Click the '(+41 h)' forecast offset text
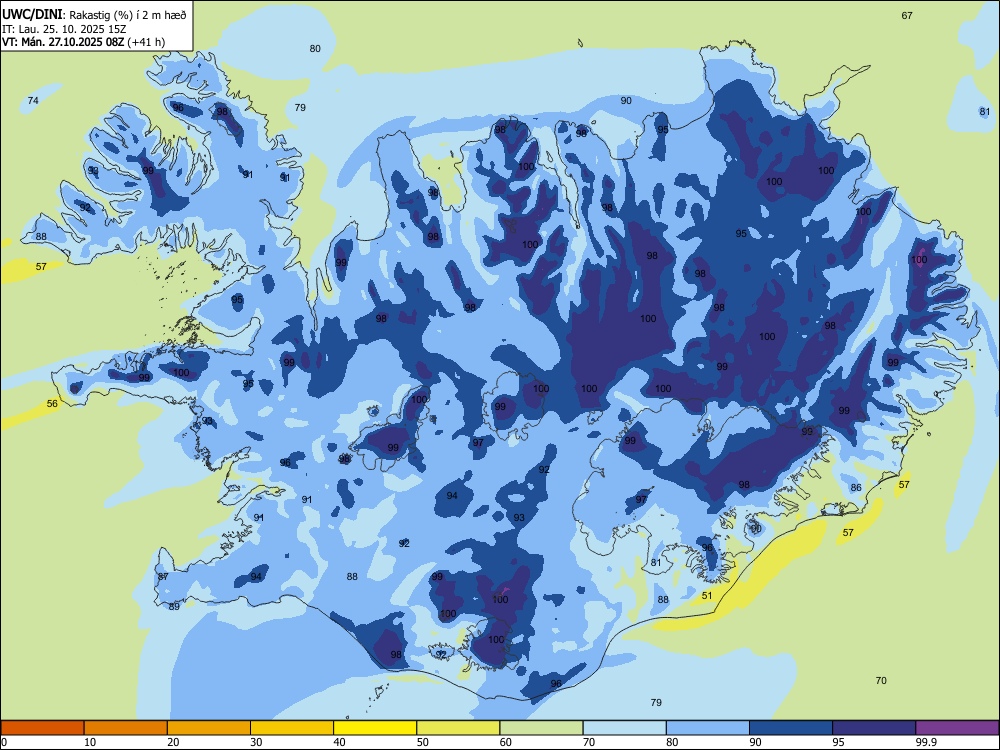The image size is (1000, 750). pyautogui.click(x=146, y=42)
